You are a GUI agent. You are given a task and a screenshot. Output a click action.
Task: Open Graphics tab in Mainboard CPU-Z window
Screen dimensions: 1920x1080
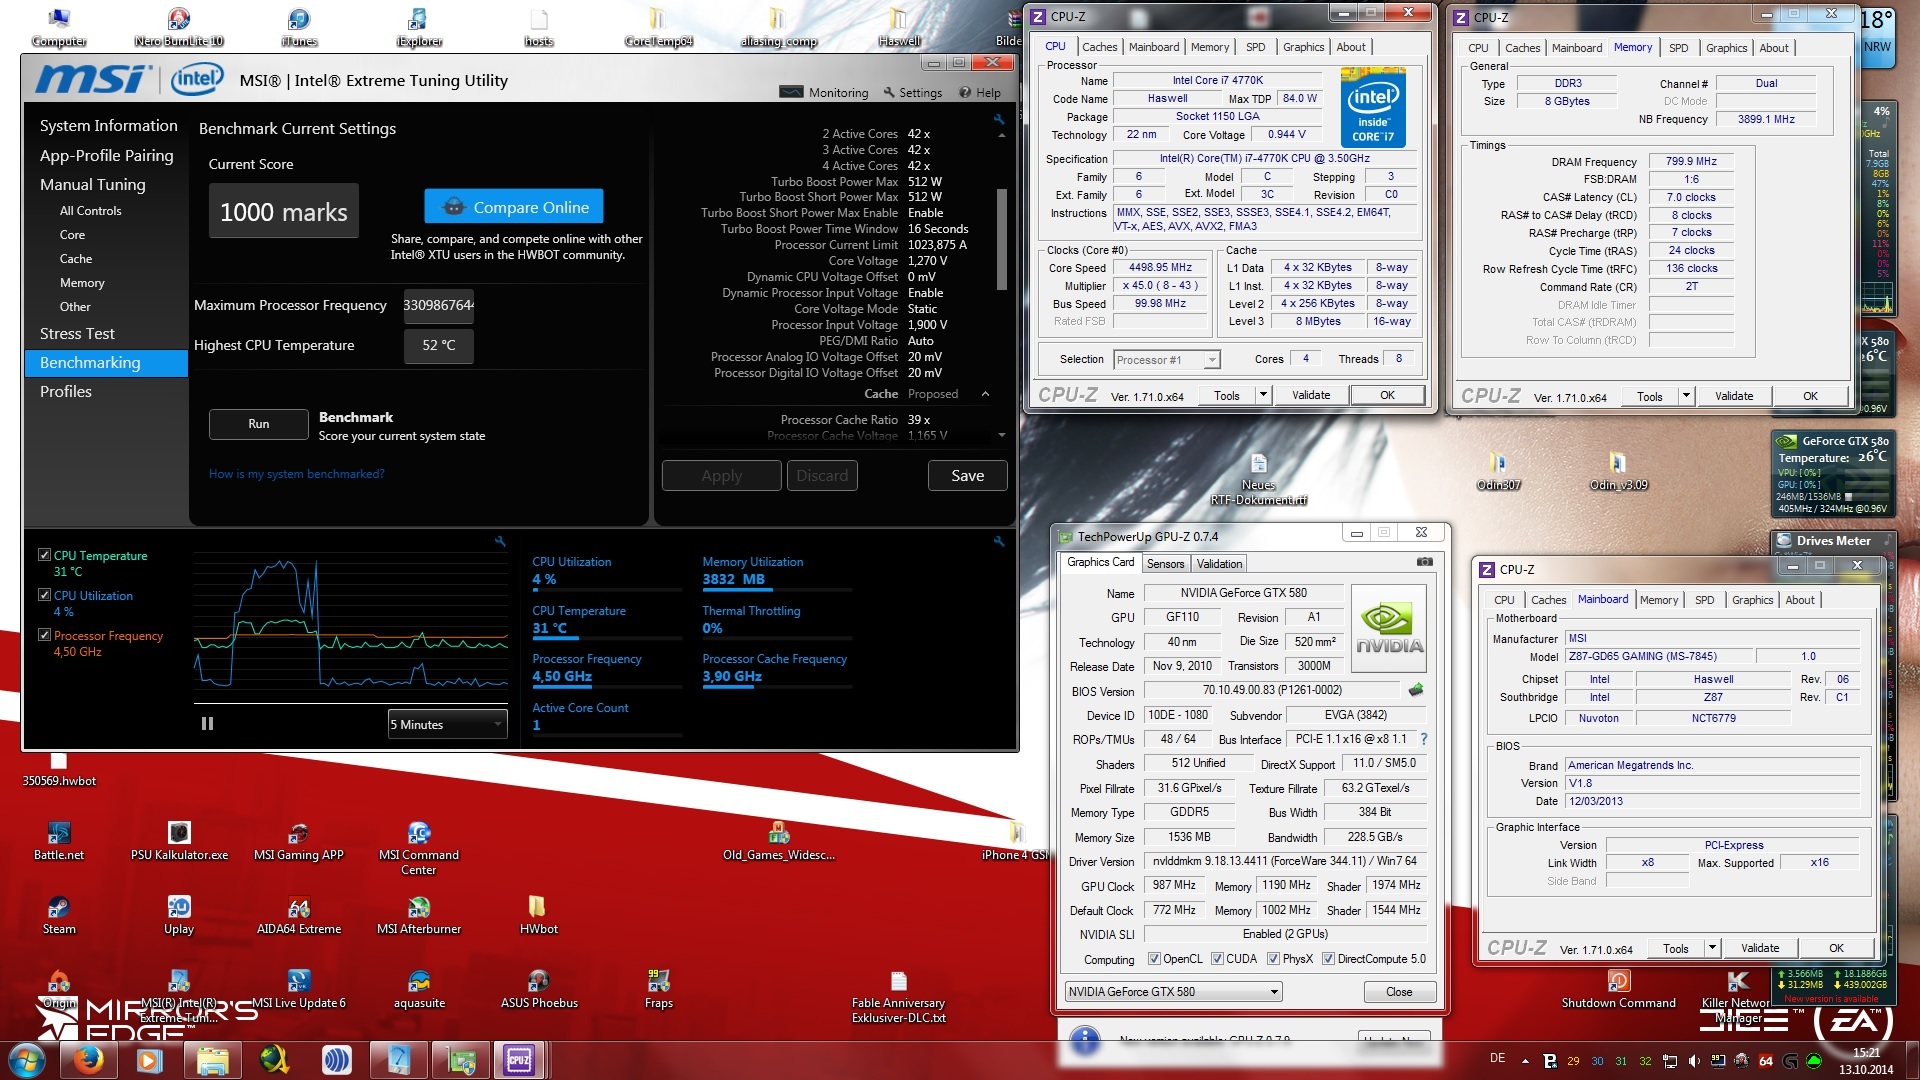[1752, 600]
